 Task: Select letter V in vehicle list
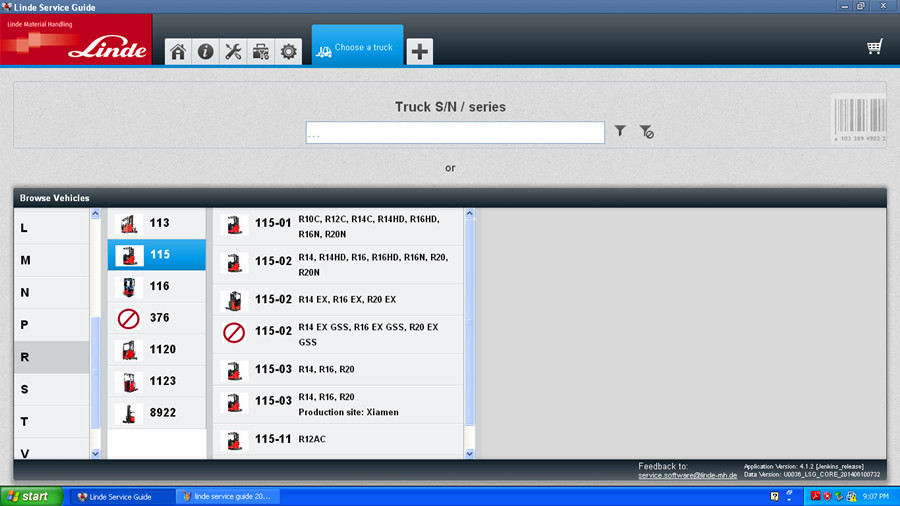[x=52, y=449]
